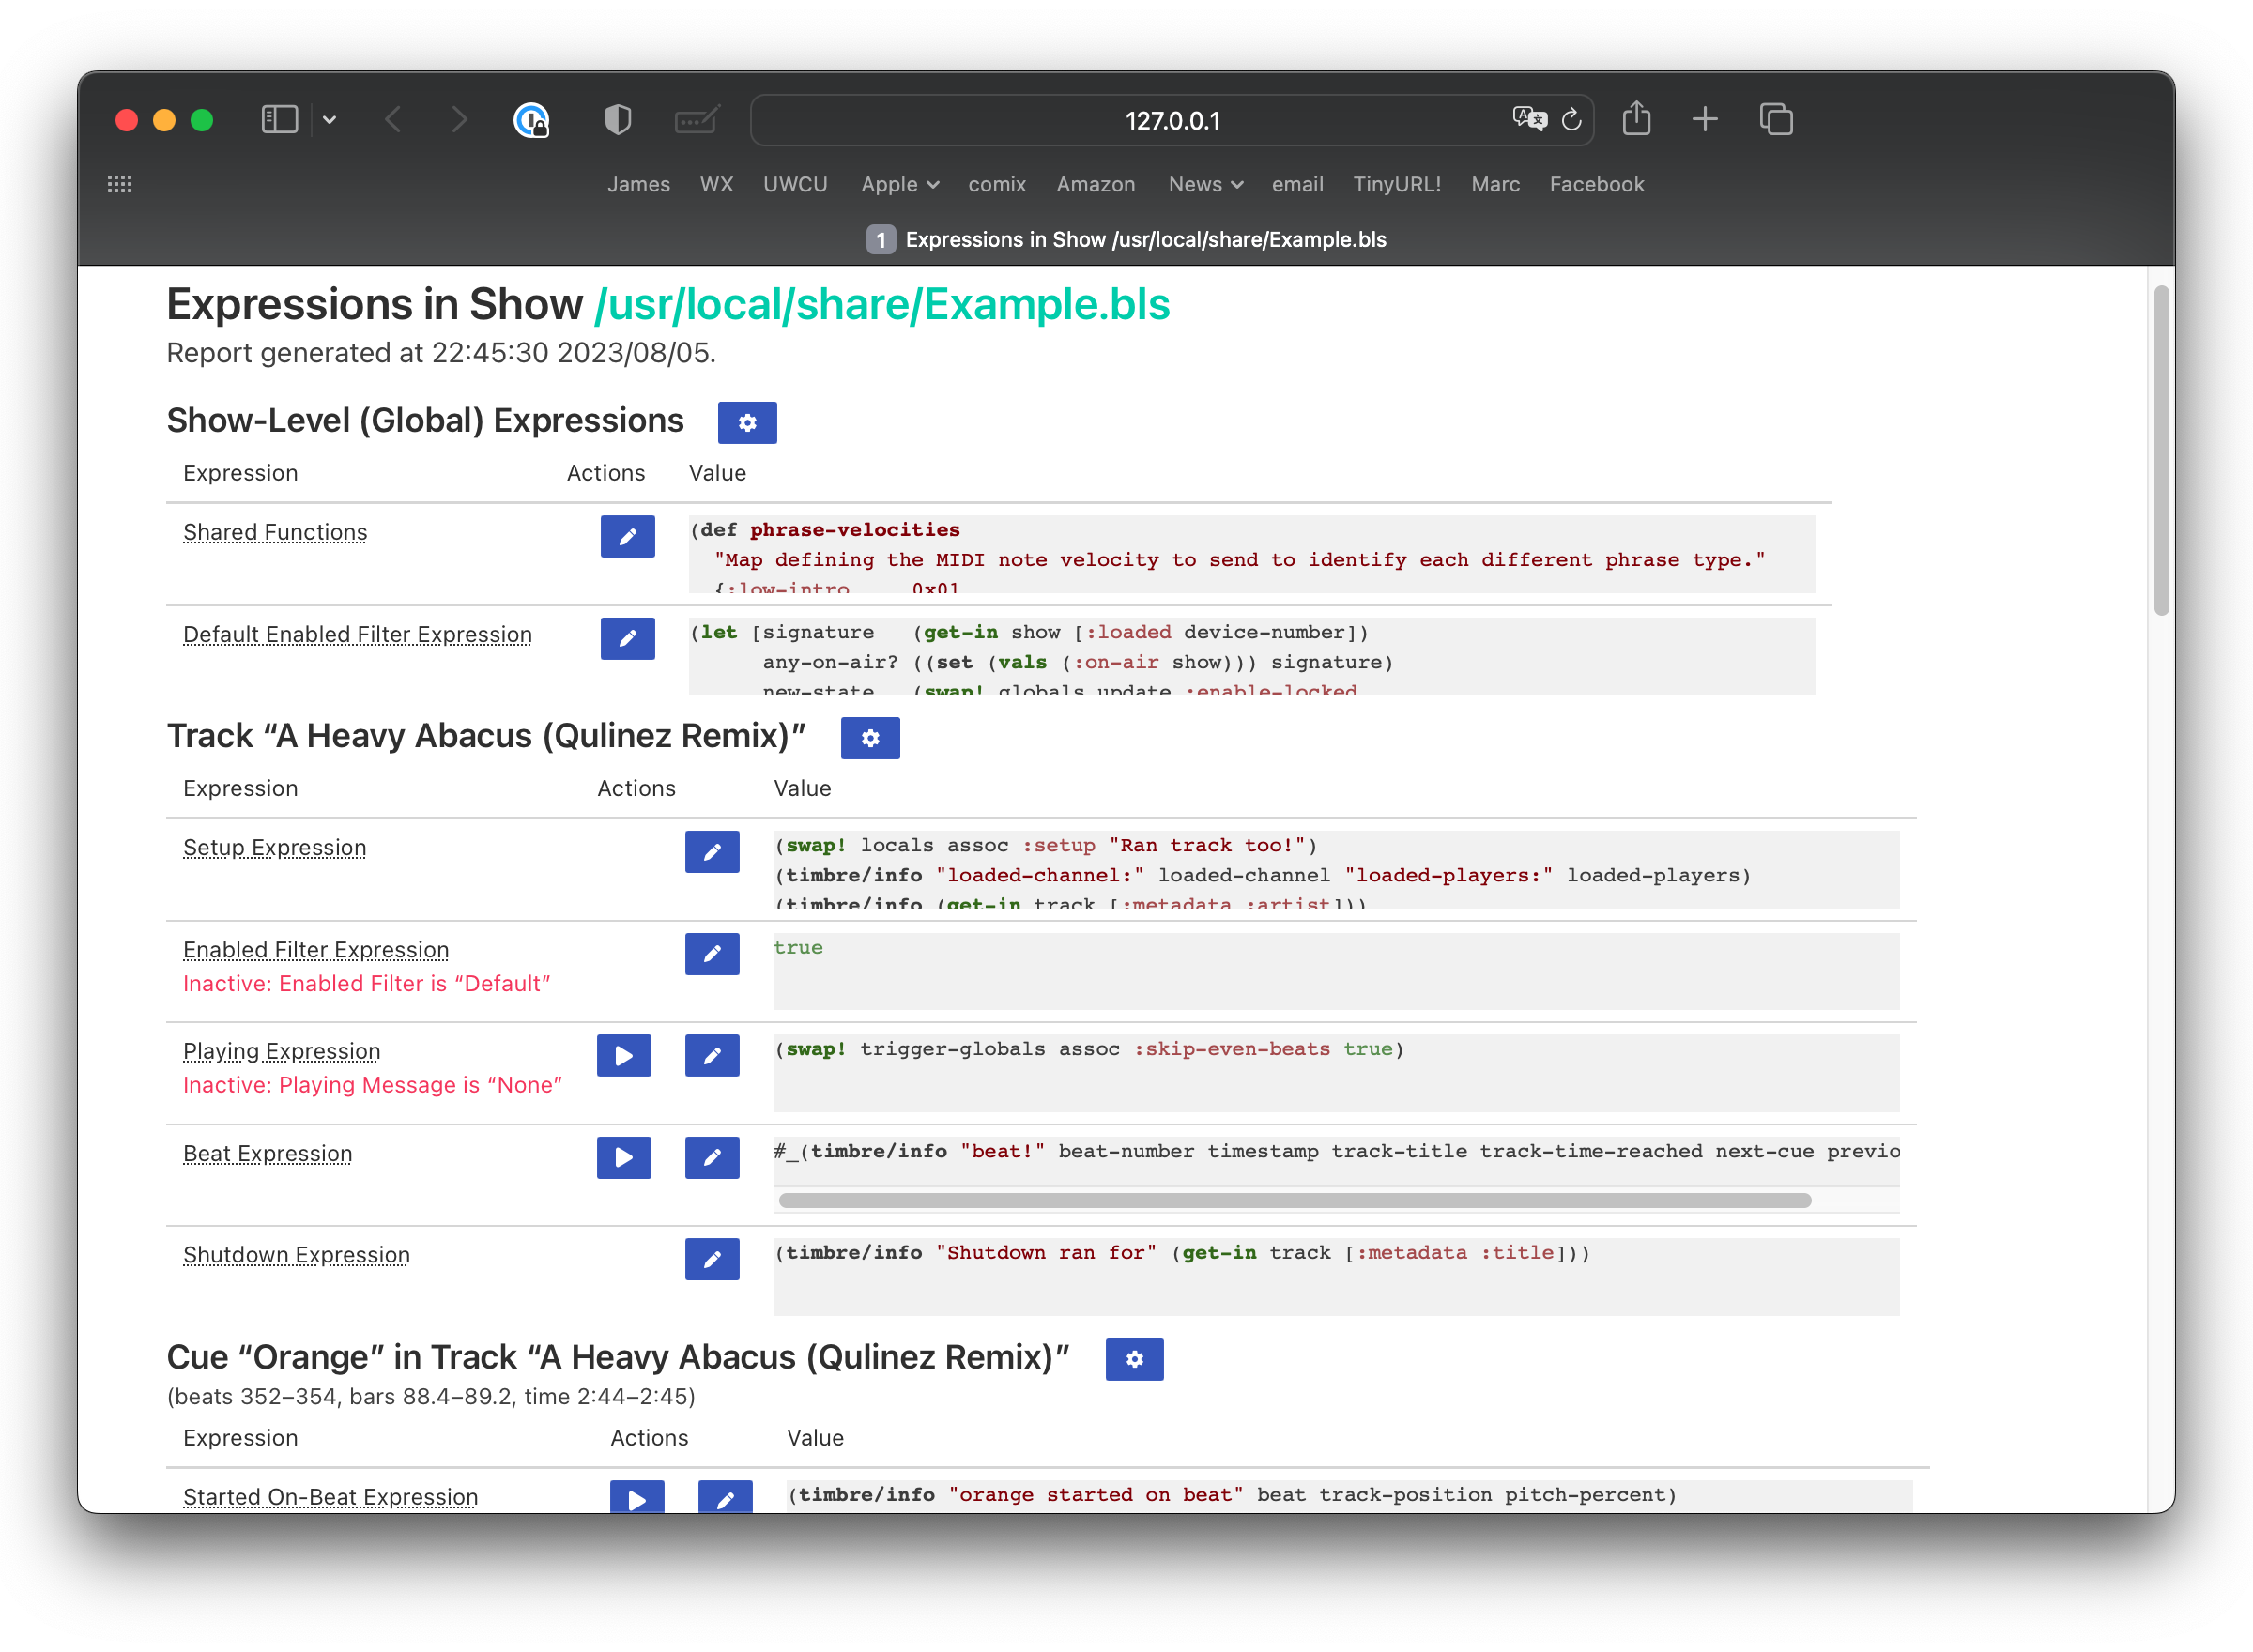Click the Beat Expression horizontal scrollbar

[1294, 1200]
